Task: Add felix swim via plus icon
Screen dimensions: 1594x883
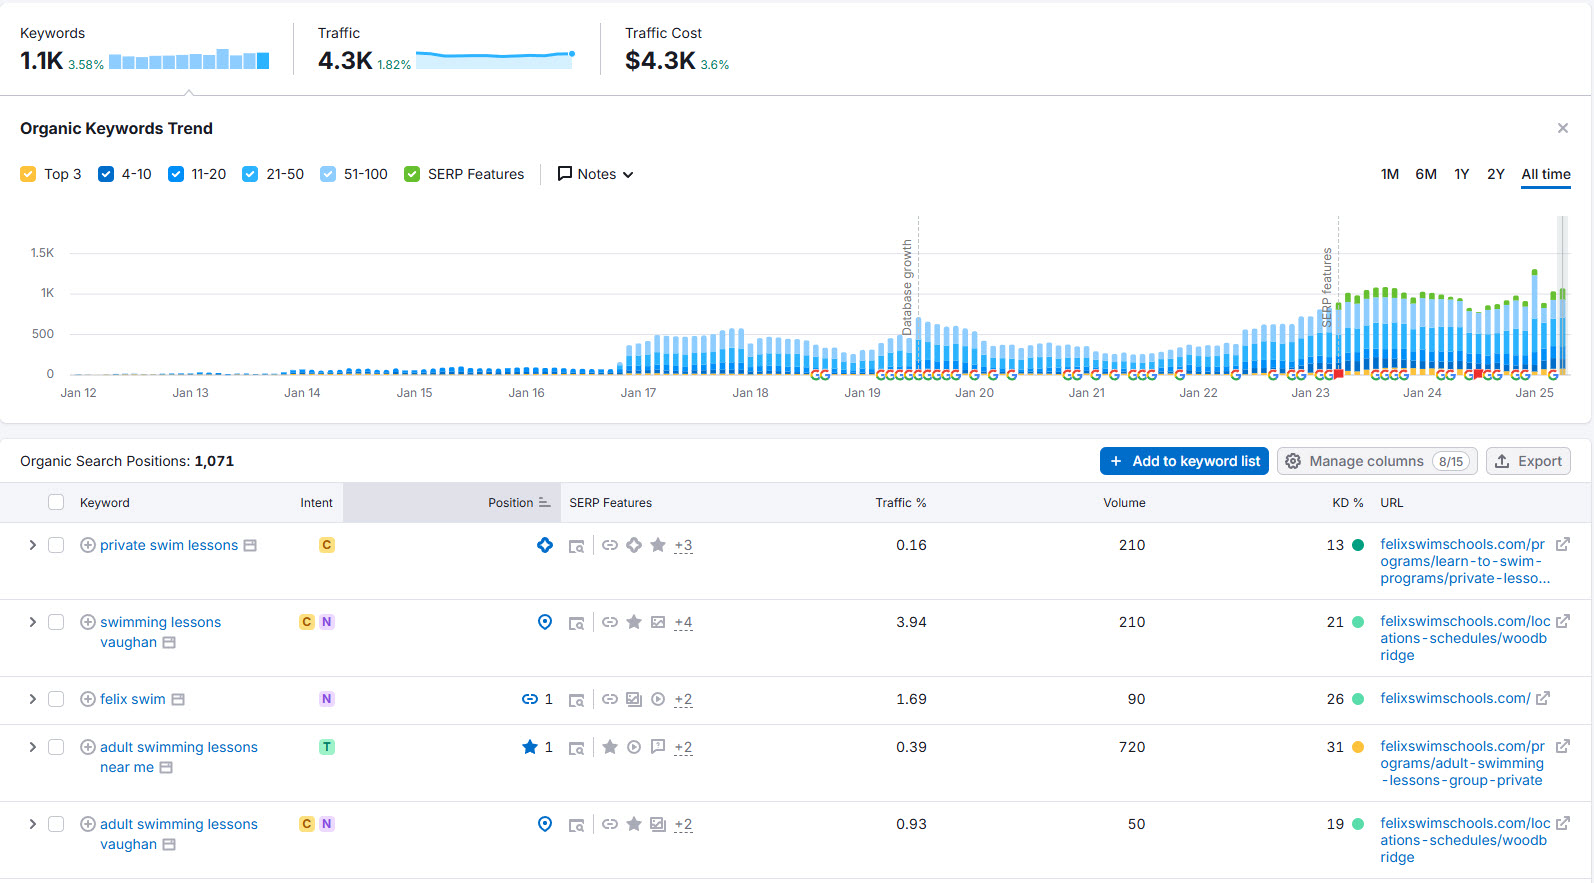Action: click(88, 699)
